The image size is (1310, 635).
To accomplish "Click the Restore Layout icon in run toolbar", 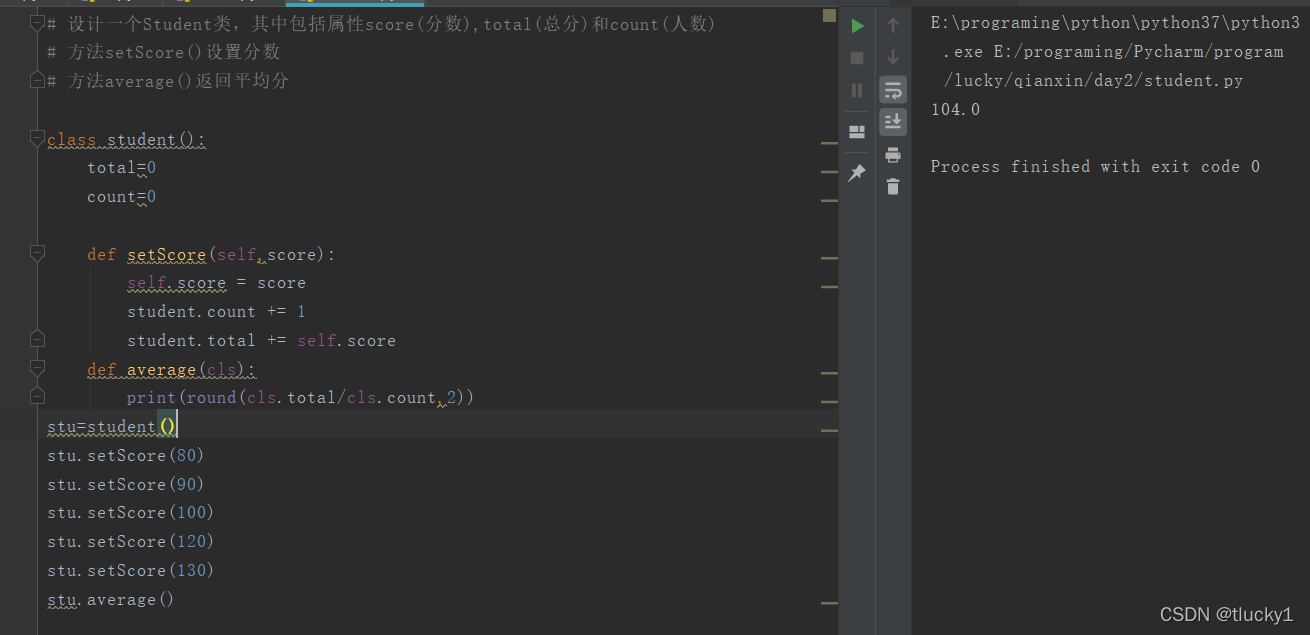I will pyautogui.click(x=857, y=131).
